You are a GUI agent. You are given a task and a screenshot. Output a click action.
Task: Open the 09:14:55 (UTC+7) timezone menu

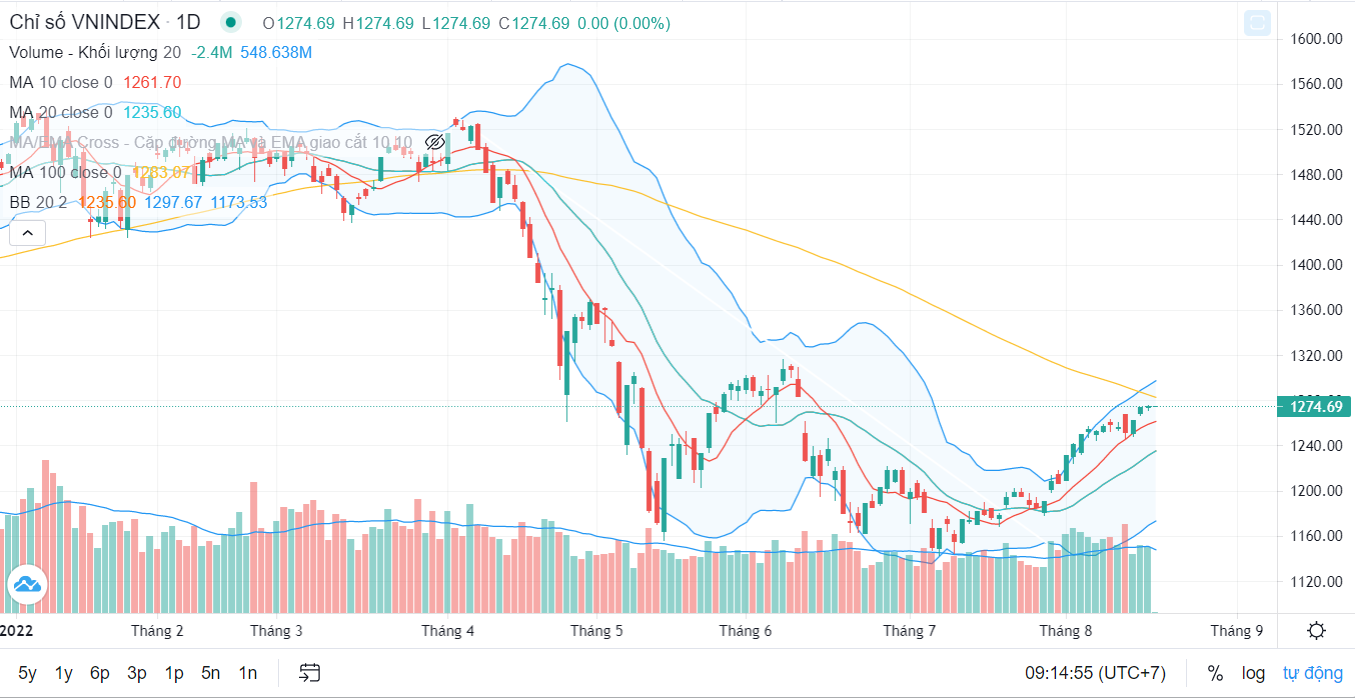(x=1095, y=673)
